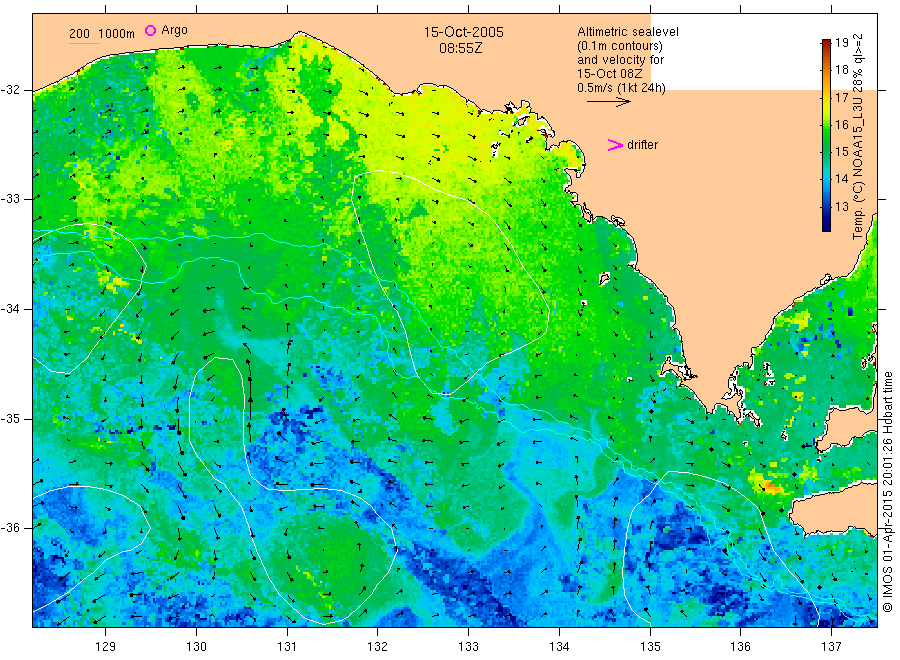Click the longitude 129 axis label
The image size is (900, 660).
[x=106, y=647]
